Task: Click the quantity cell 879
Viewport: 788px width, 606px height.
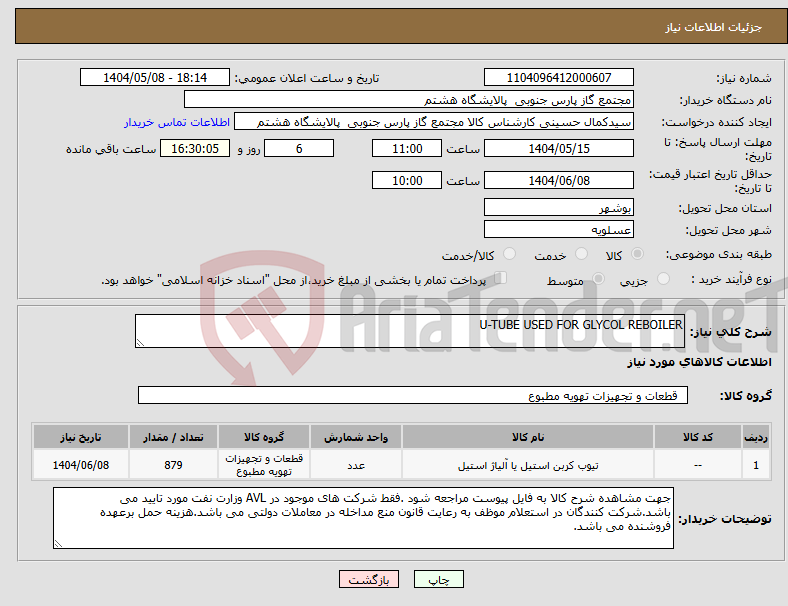Action: 173,465
